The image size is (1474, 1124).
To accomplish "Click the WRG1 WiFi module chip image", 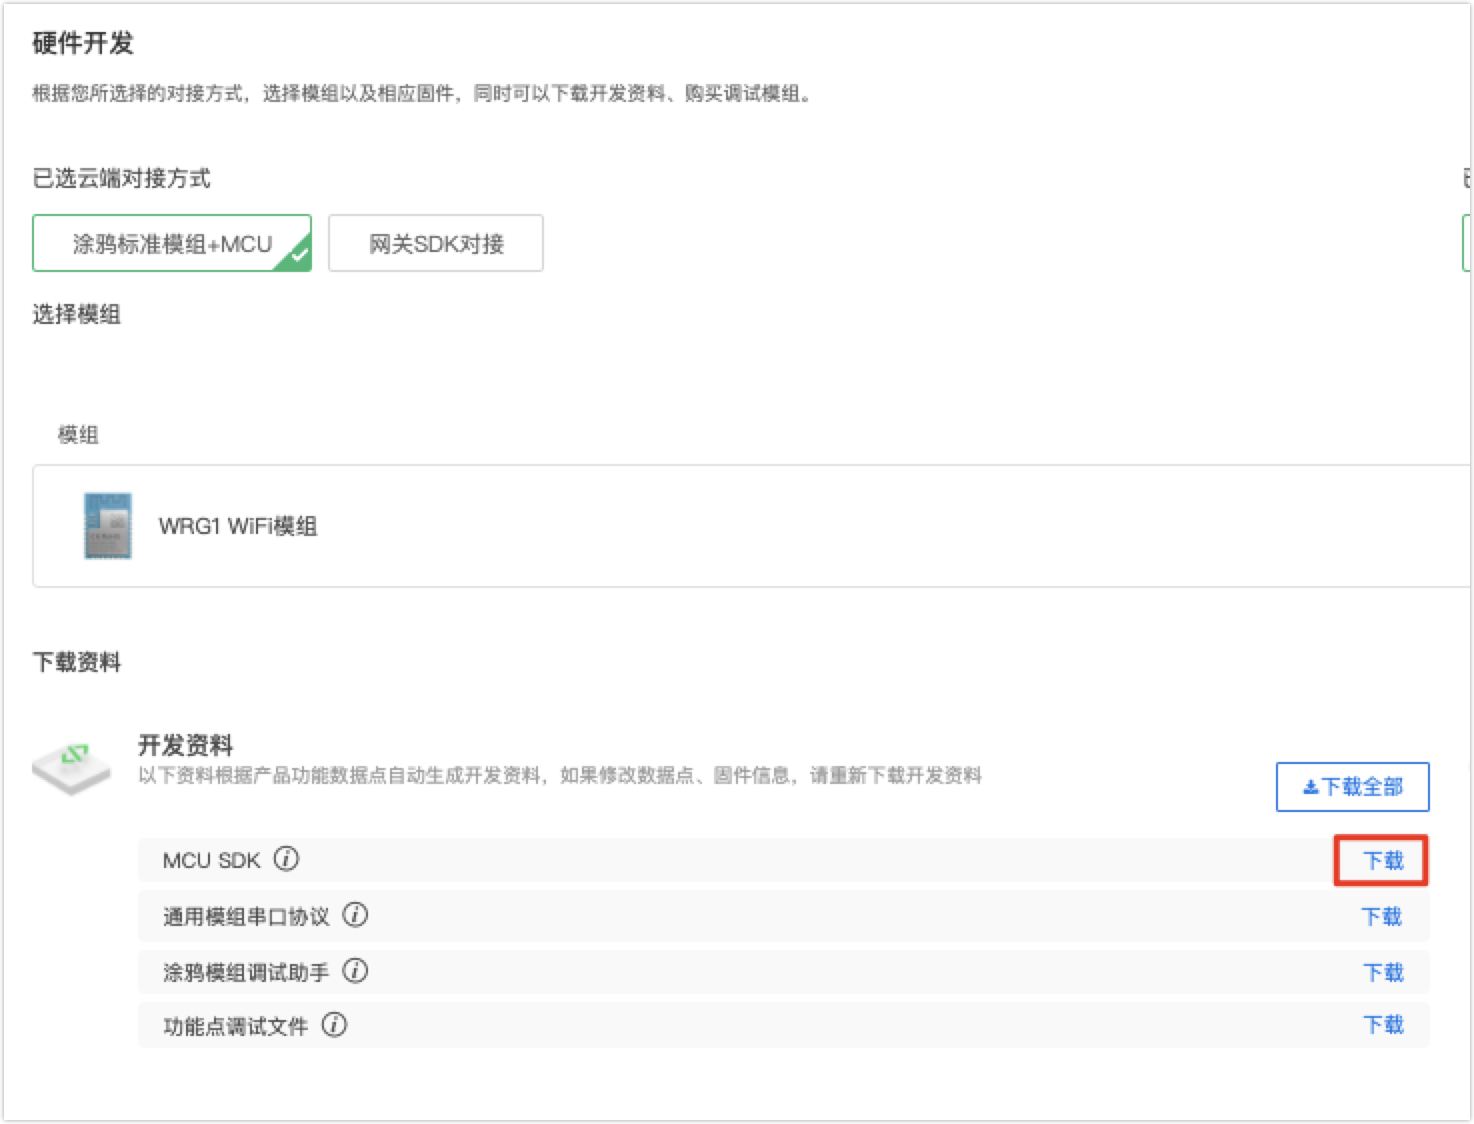I will tap(108, 527).
